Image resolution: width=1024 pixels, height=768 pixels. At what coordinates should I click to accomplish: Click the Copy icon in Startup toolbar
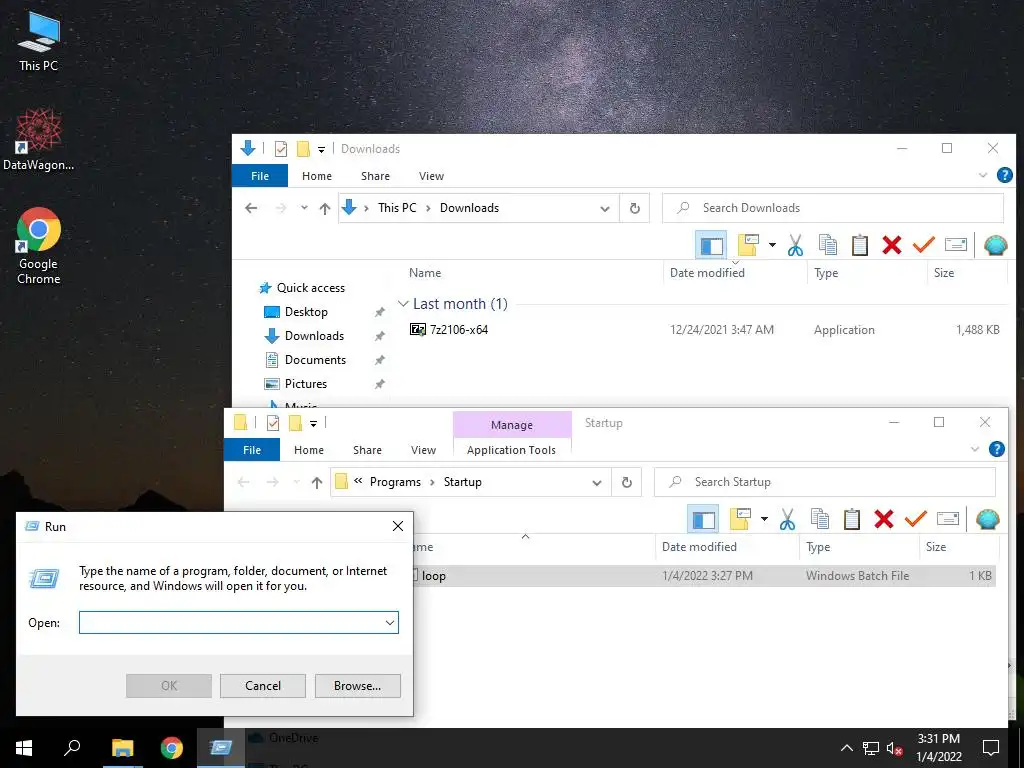click(x=820, y=520)
